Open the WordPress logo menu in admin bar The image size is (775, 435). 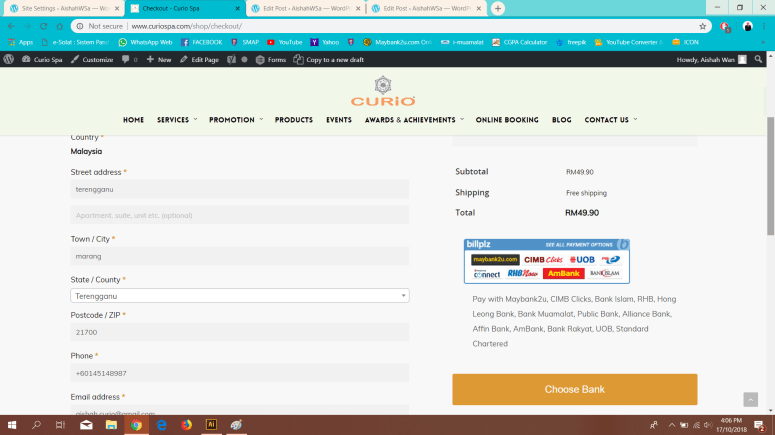click(8, 59)
